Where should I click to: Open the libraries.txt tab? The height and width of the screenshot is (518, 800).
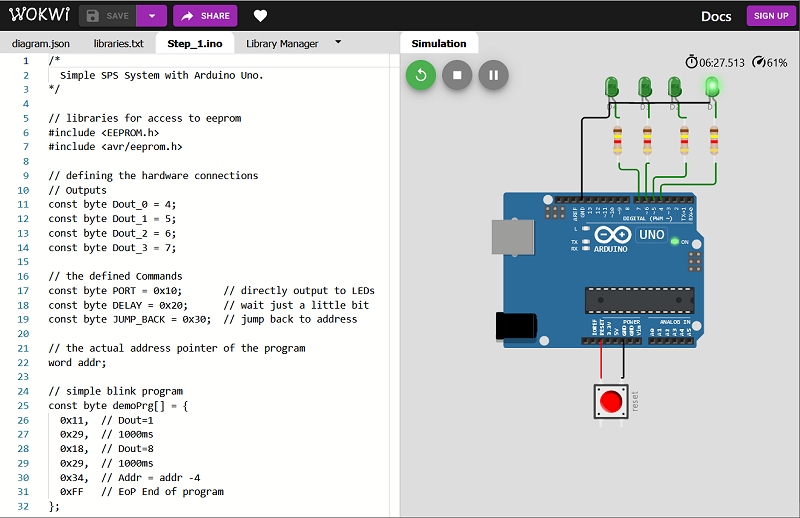[x=119, y=44]
